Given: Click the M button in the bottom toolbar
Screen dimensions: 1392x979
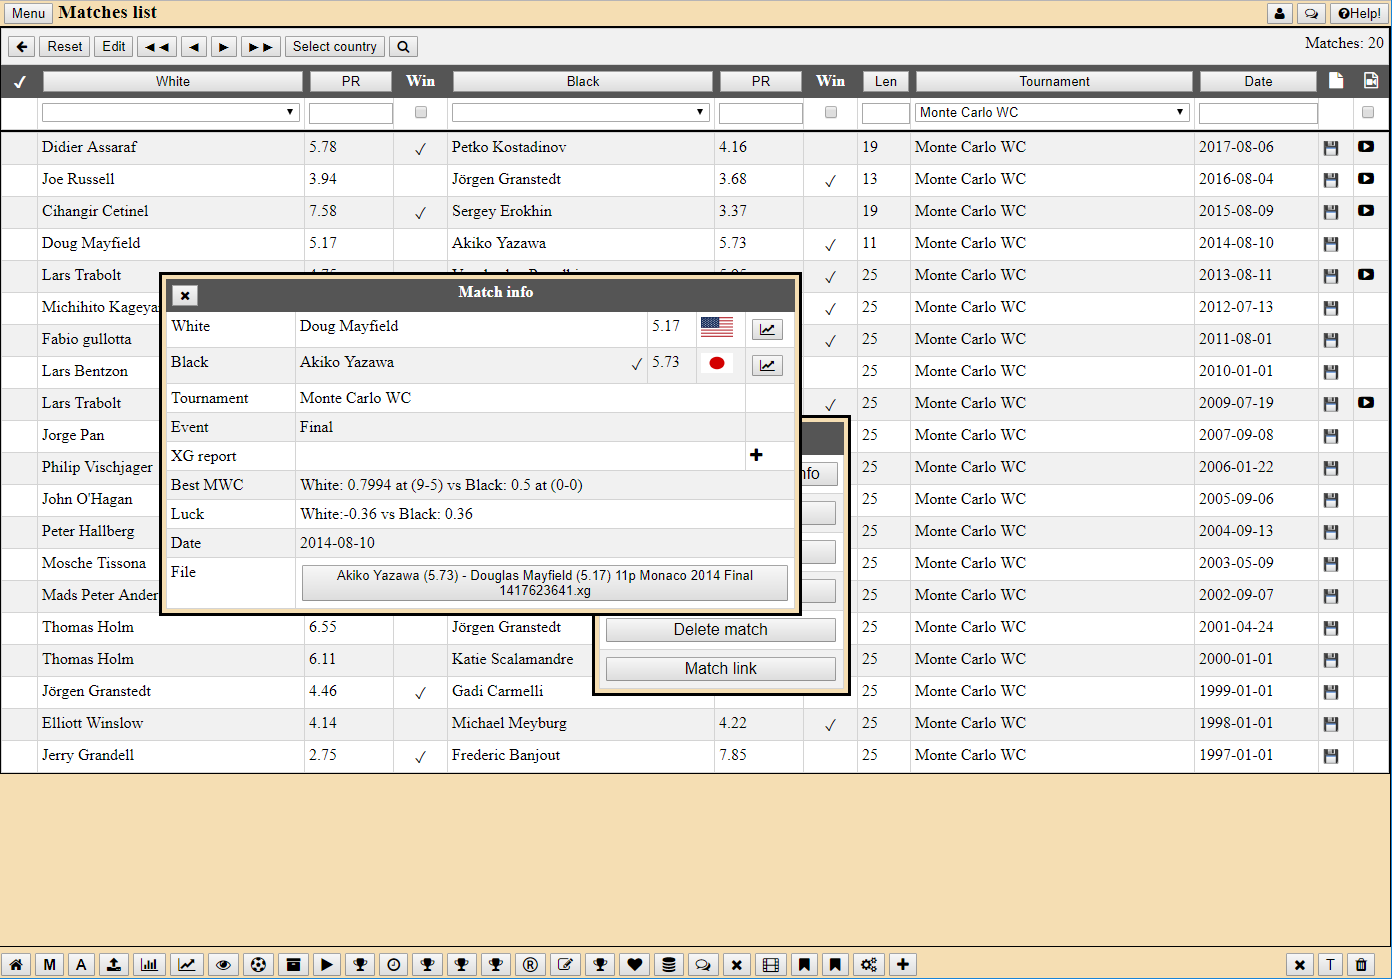Looking at the screenshot, I should [49, 965].
